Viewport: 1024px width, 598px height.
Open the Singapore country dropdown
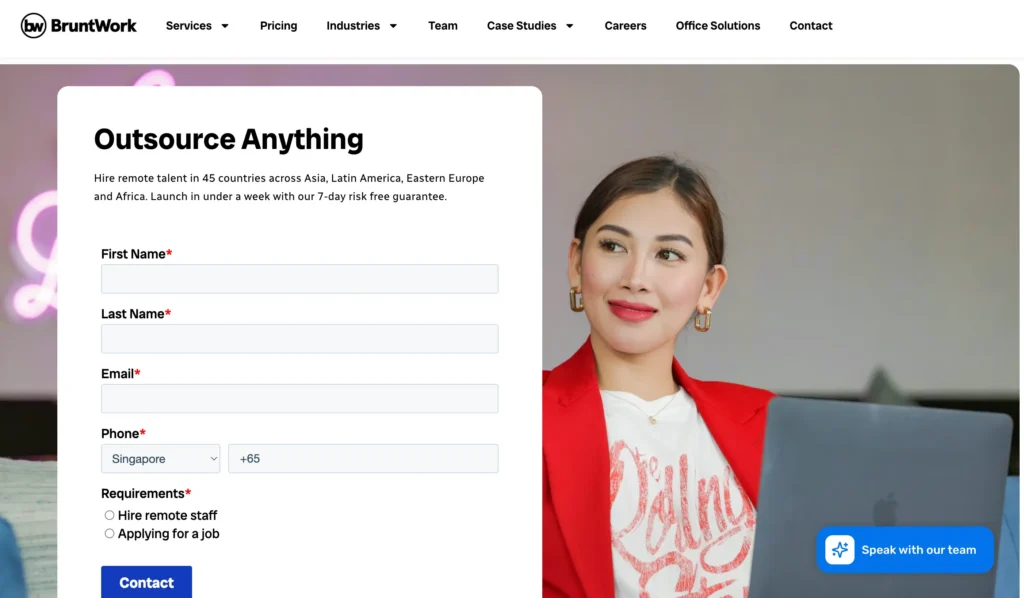point(161,458)
